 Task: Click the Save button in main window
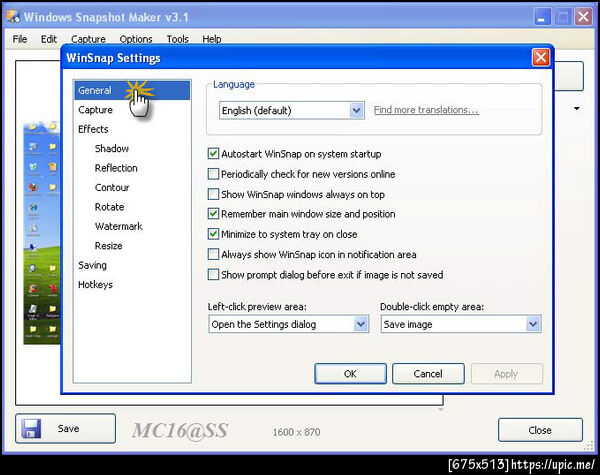click(x=65, y=428)
